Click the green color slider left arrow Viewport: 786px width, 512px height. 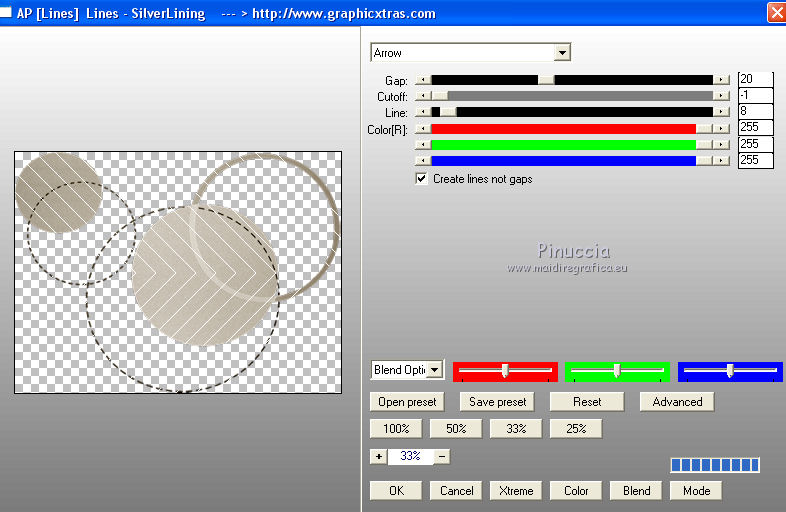424,145
